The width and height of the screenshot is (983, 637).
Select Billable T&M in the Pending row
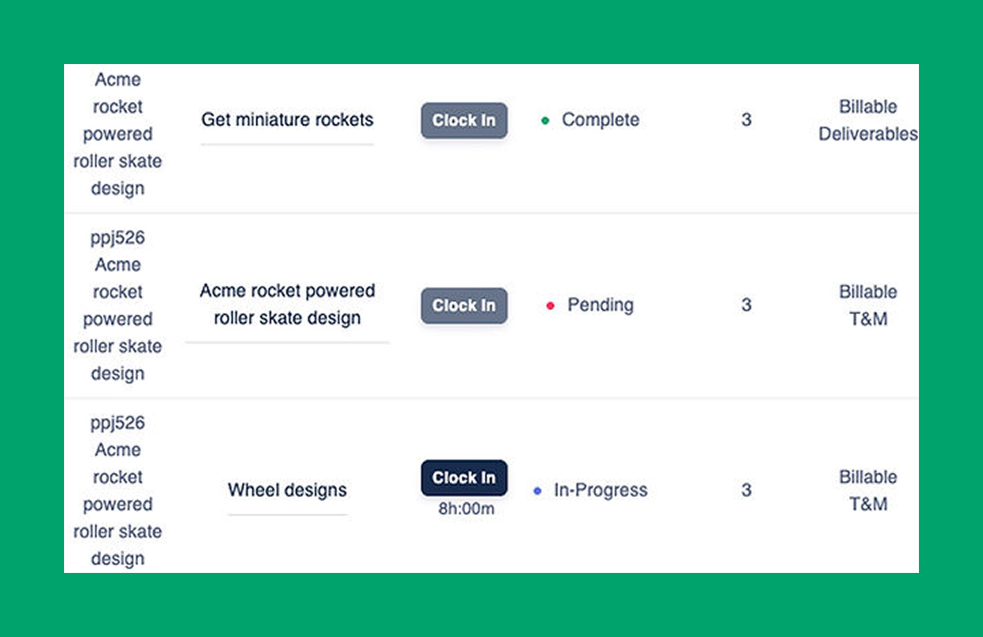coord(867,305)
